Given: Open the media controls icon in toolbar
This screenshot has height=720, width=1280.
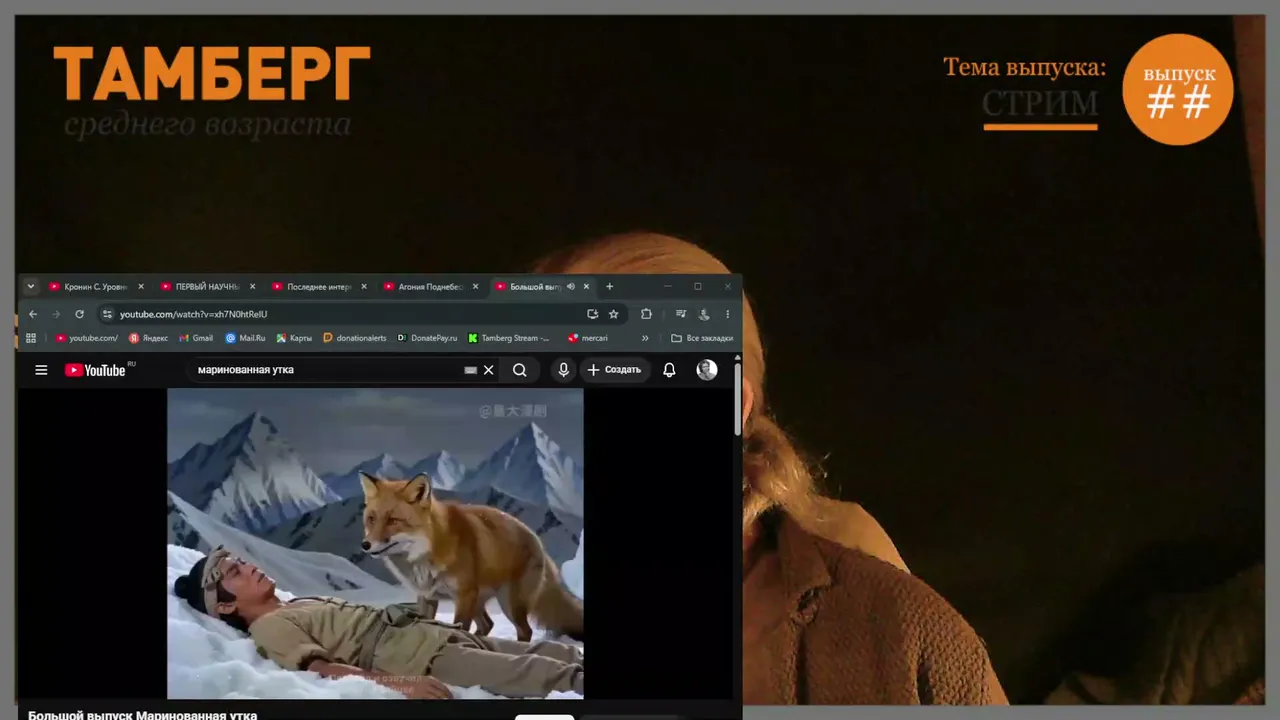Looking at the screenshot, I should pyautogui.click(x=681, y=314).
